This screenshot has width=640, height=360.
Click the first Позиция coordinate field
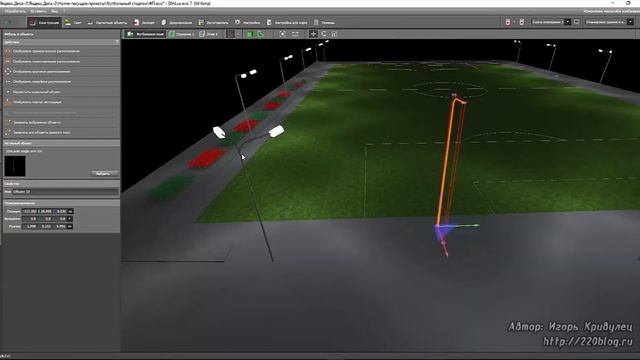[x=30, y=211]
